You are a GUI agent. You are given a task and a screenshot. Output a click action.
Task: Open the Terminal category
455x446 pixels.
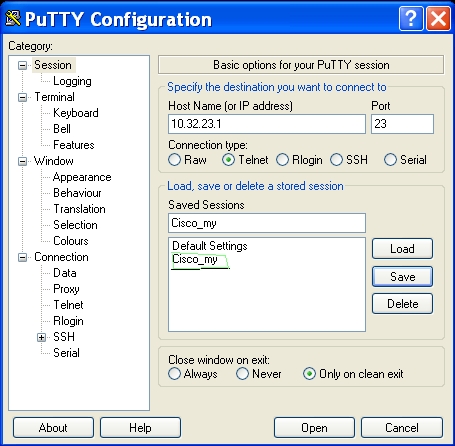point(55,97)
